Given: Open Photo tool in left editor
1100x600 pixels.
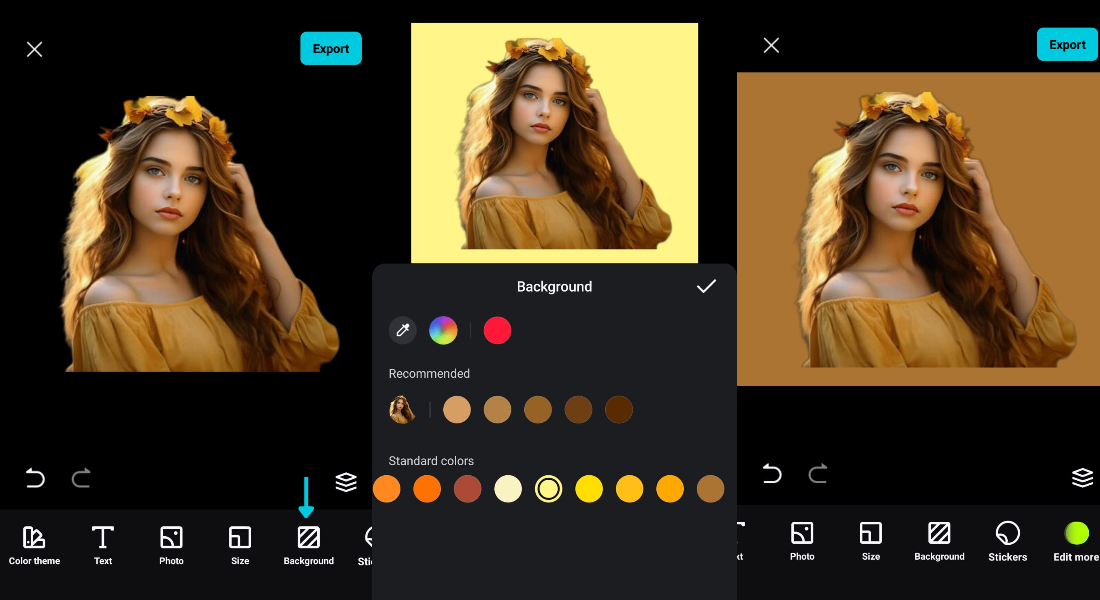Looking at the screenshot, I should (171, 545).
